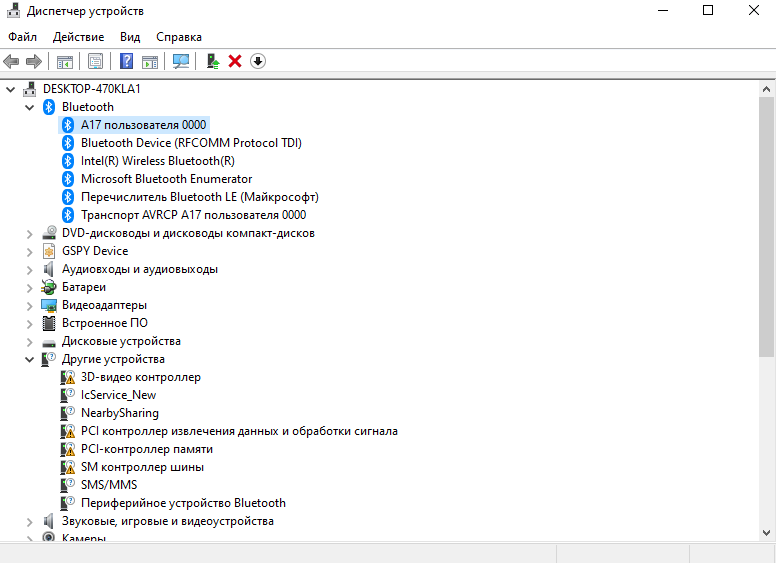This screenshot has height=563, width=776.
Task: Select the NearbySharing device
Action: (x=120, y=413)
